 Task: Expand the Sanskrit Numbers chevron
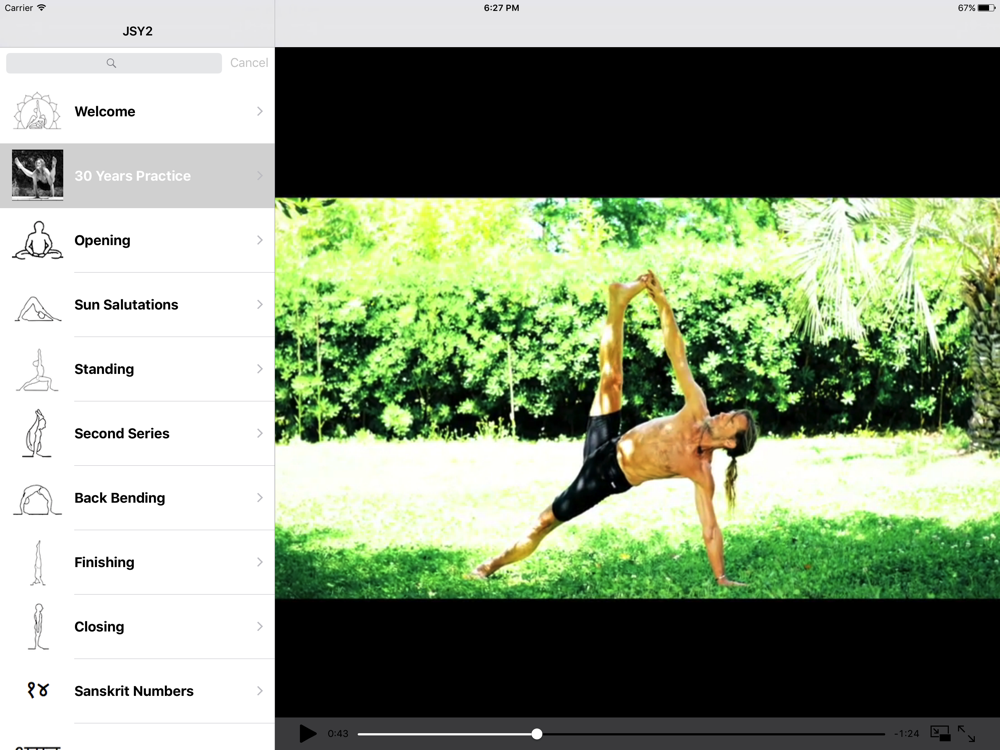[x=260, y=691]
